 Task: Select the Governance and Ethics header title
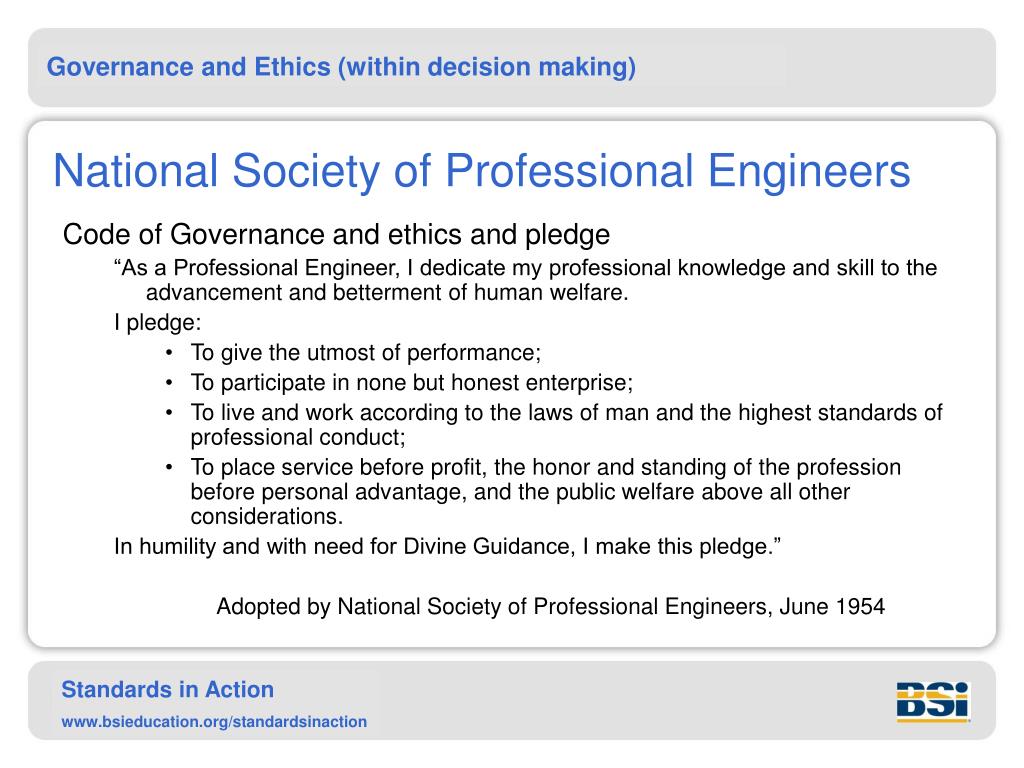pos(342,67)
